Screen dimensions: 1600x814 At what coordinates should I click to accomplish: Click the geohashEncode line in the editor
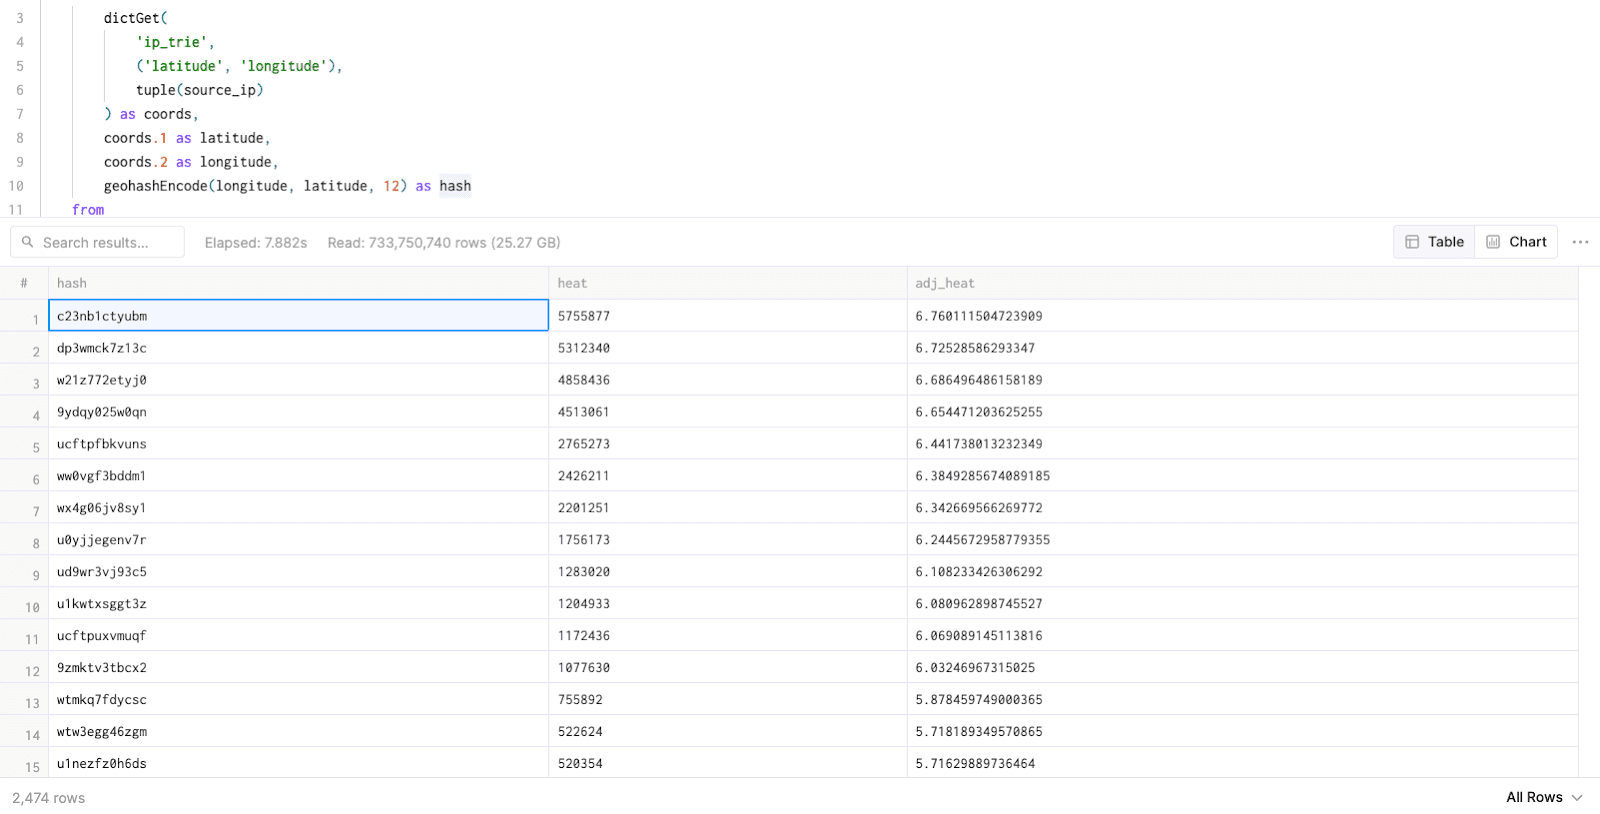tap(287, 186)
